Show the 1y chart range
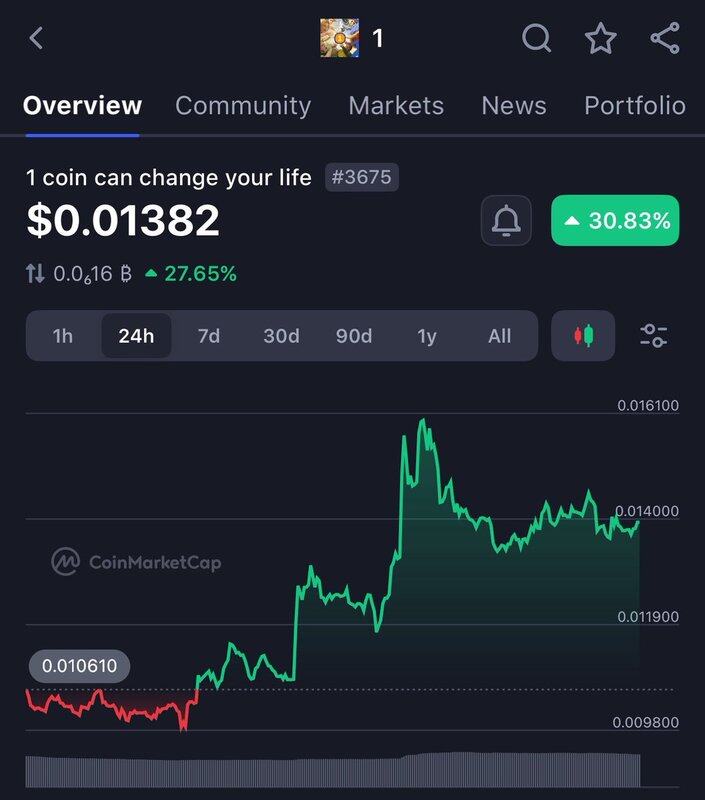Image resolution: width=705 pixels, height=800 pixels. pos(427,336)
